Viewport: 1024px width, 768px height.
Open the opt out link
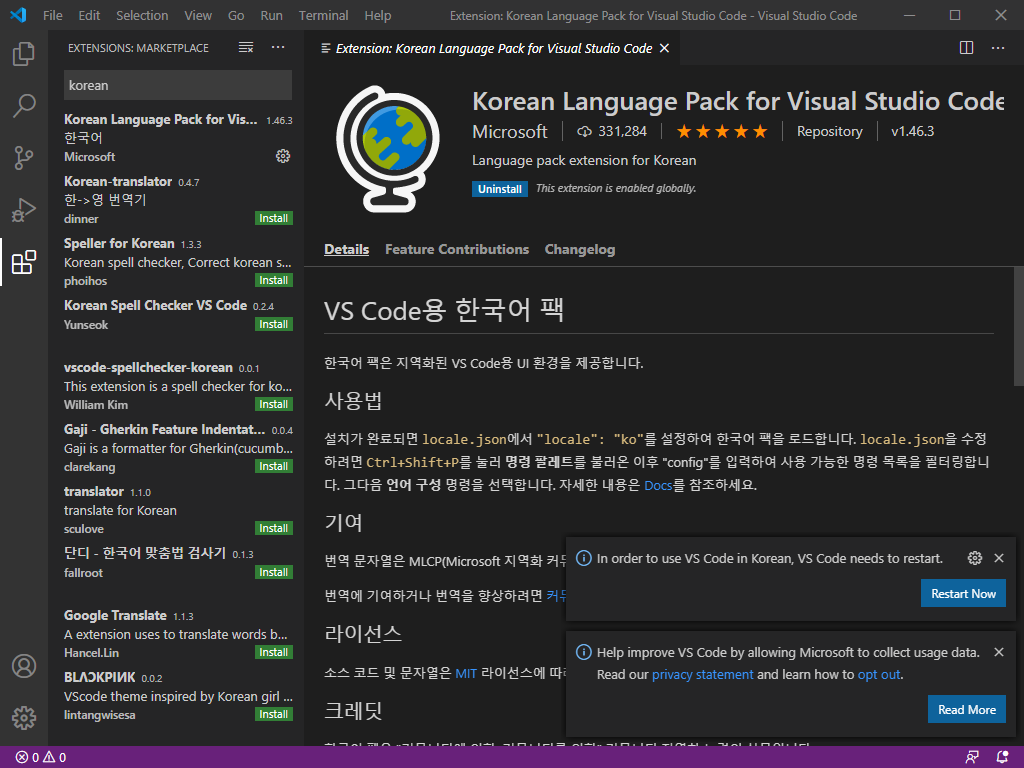(879, 675)
